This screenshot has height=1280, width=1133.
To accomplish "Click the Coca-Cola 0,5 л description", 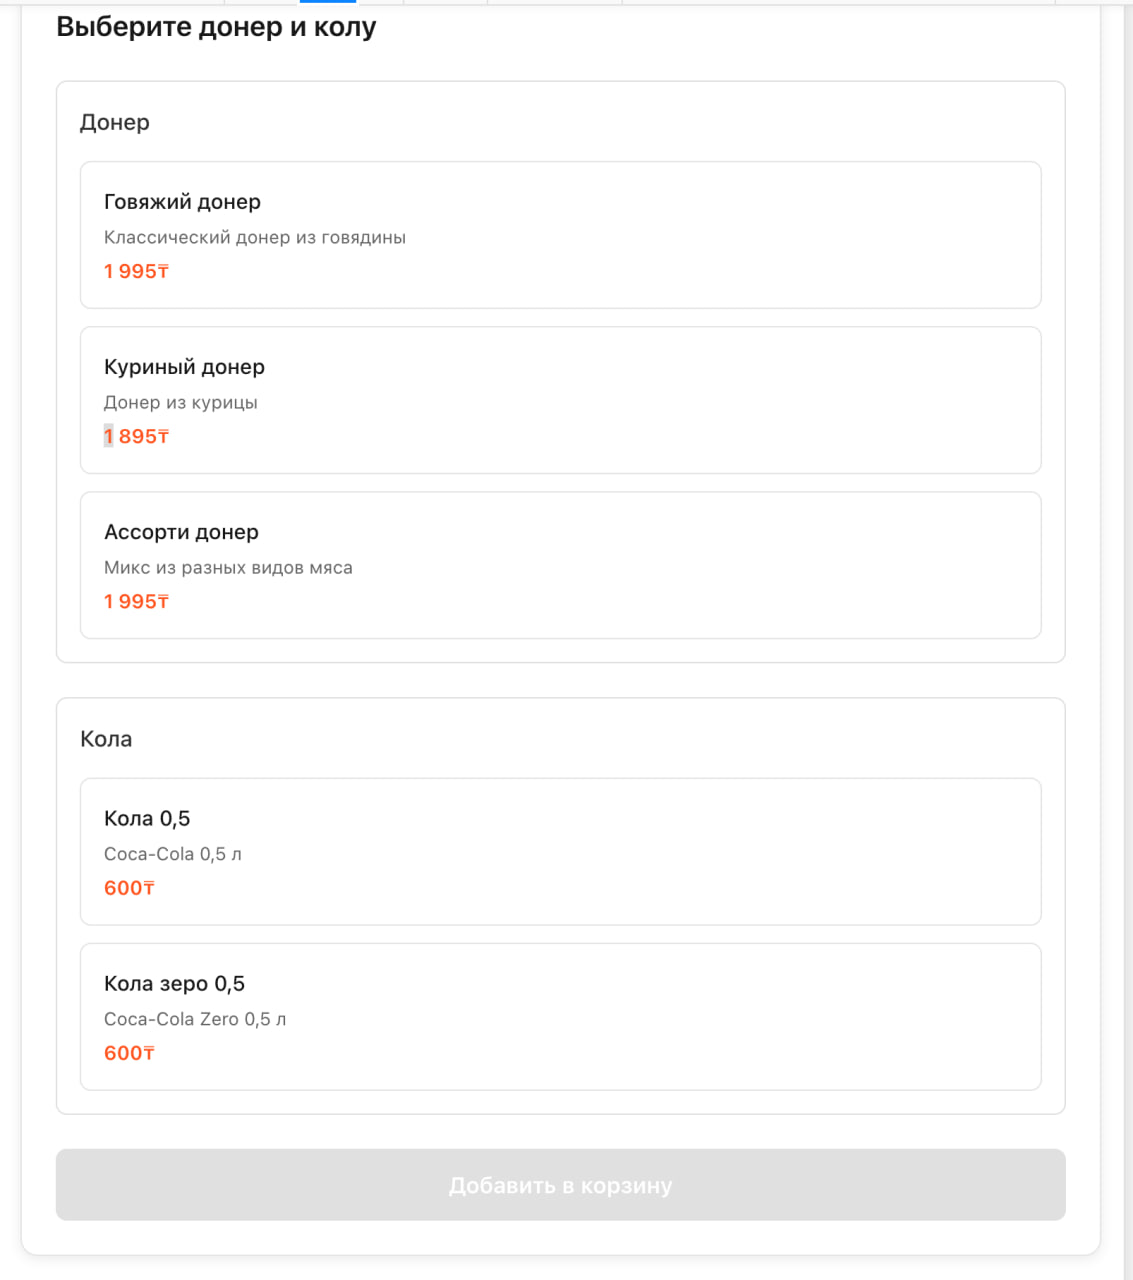I will pos(173,854).
